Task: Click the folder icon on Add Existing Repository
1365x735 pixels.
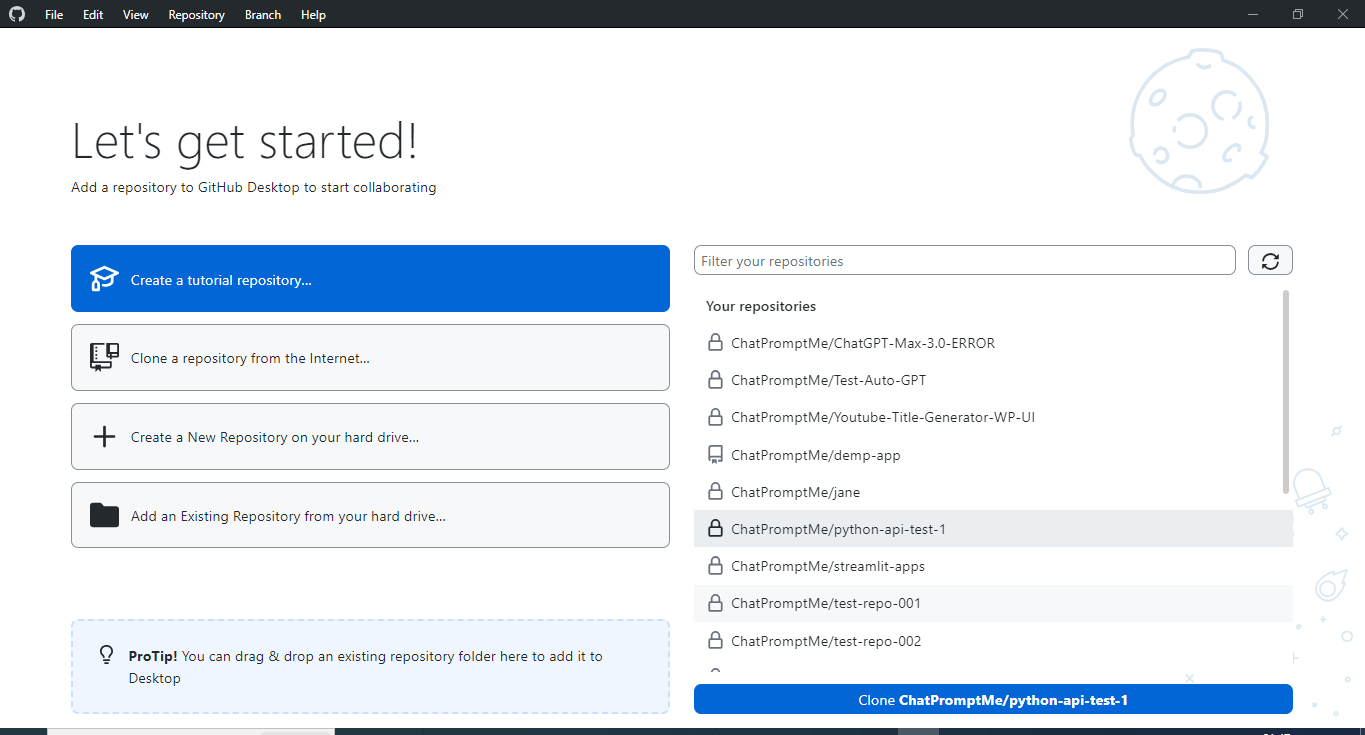Action: (x=104, y=515)
